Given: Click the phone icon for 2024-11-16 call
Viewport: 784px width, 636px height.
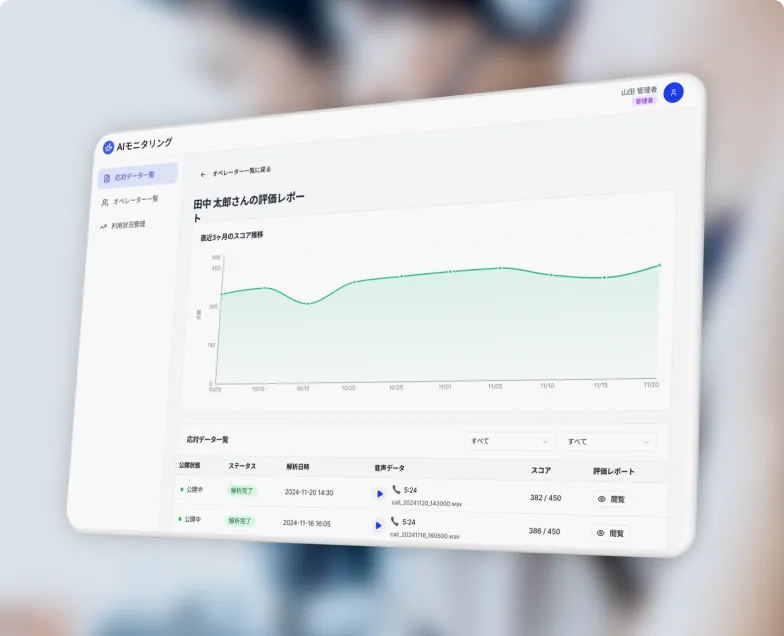Looking at the screenshot, I should [394, 522].
